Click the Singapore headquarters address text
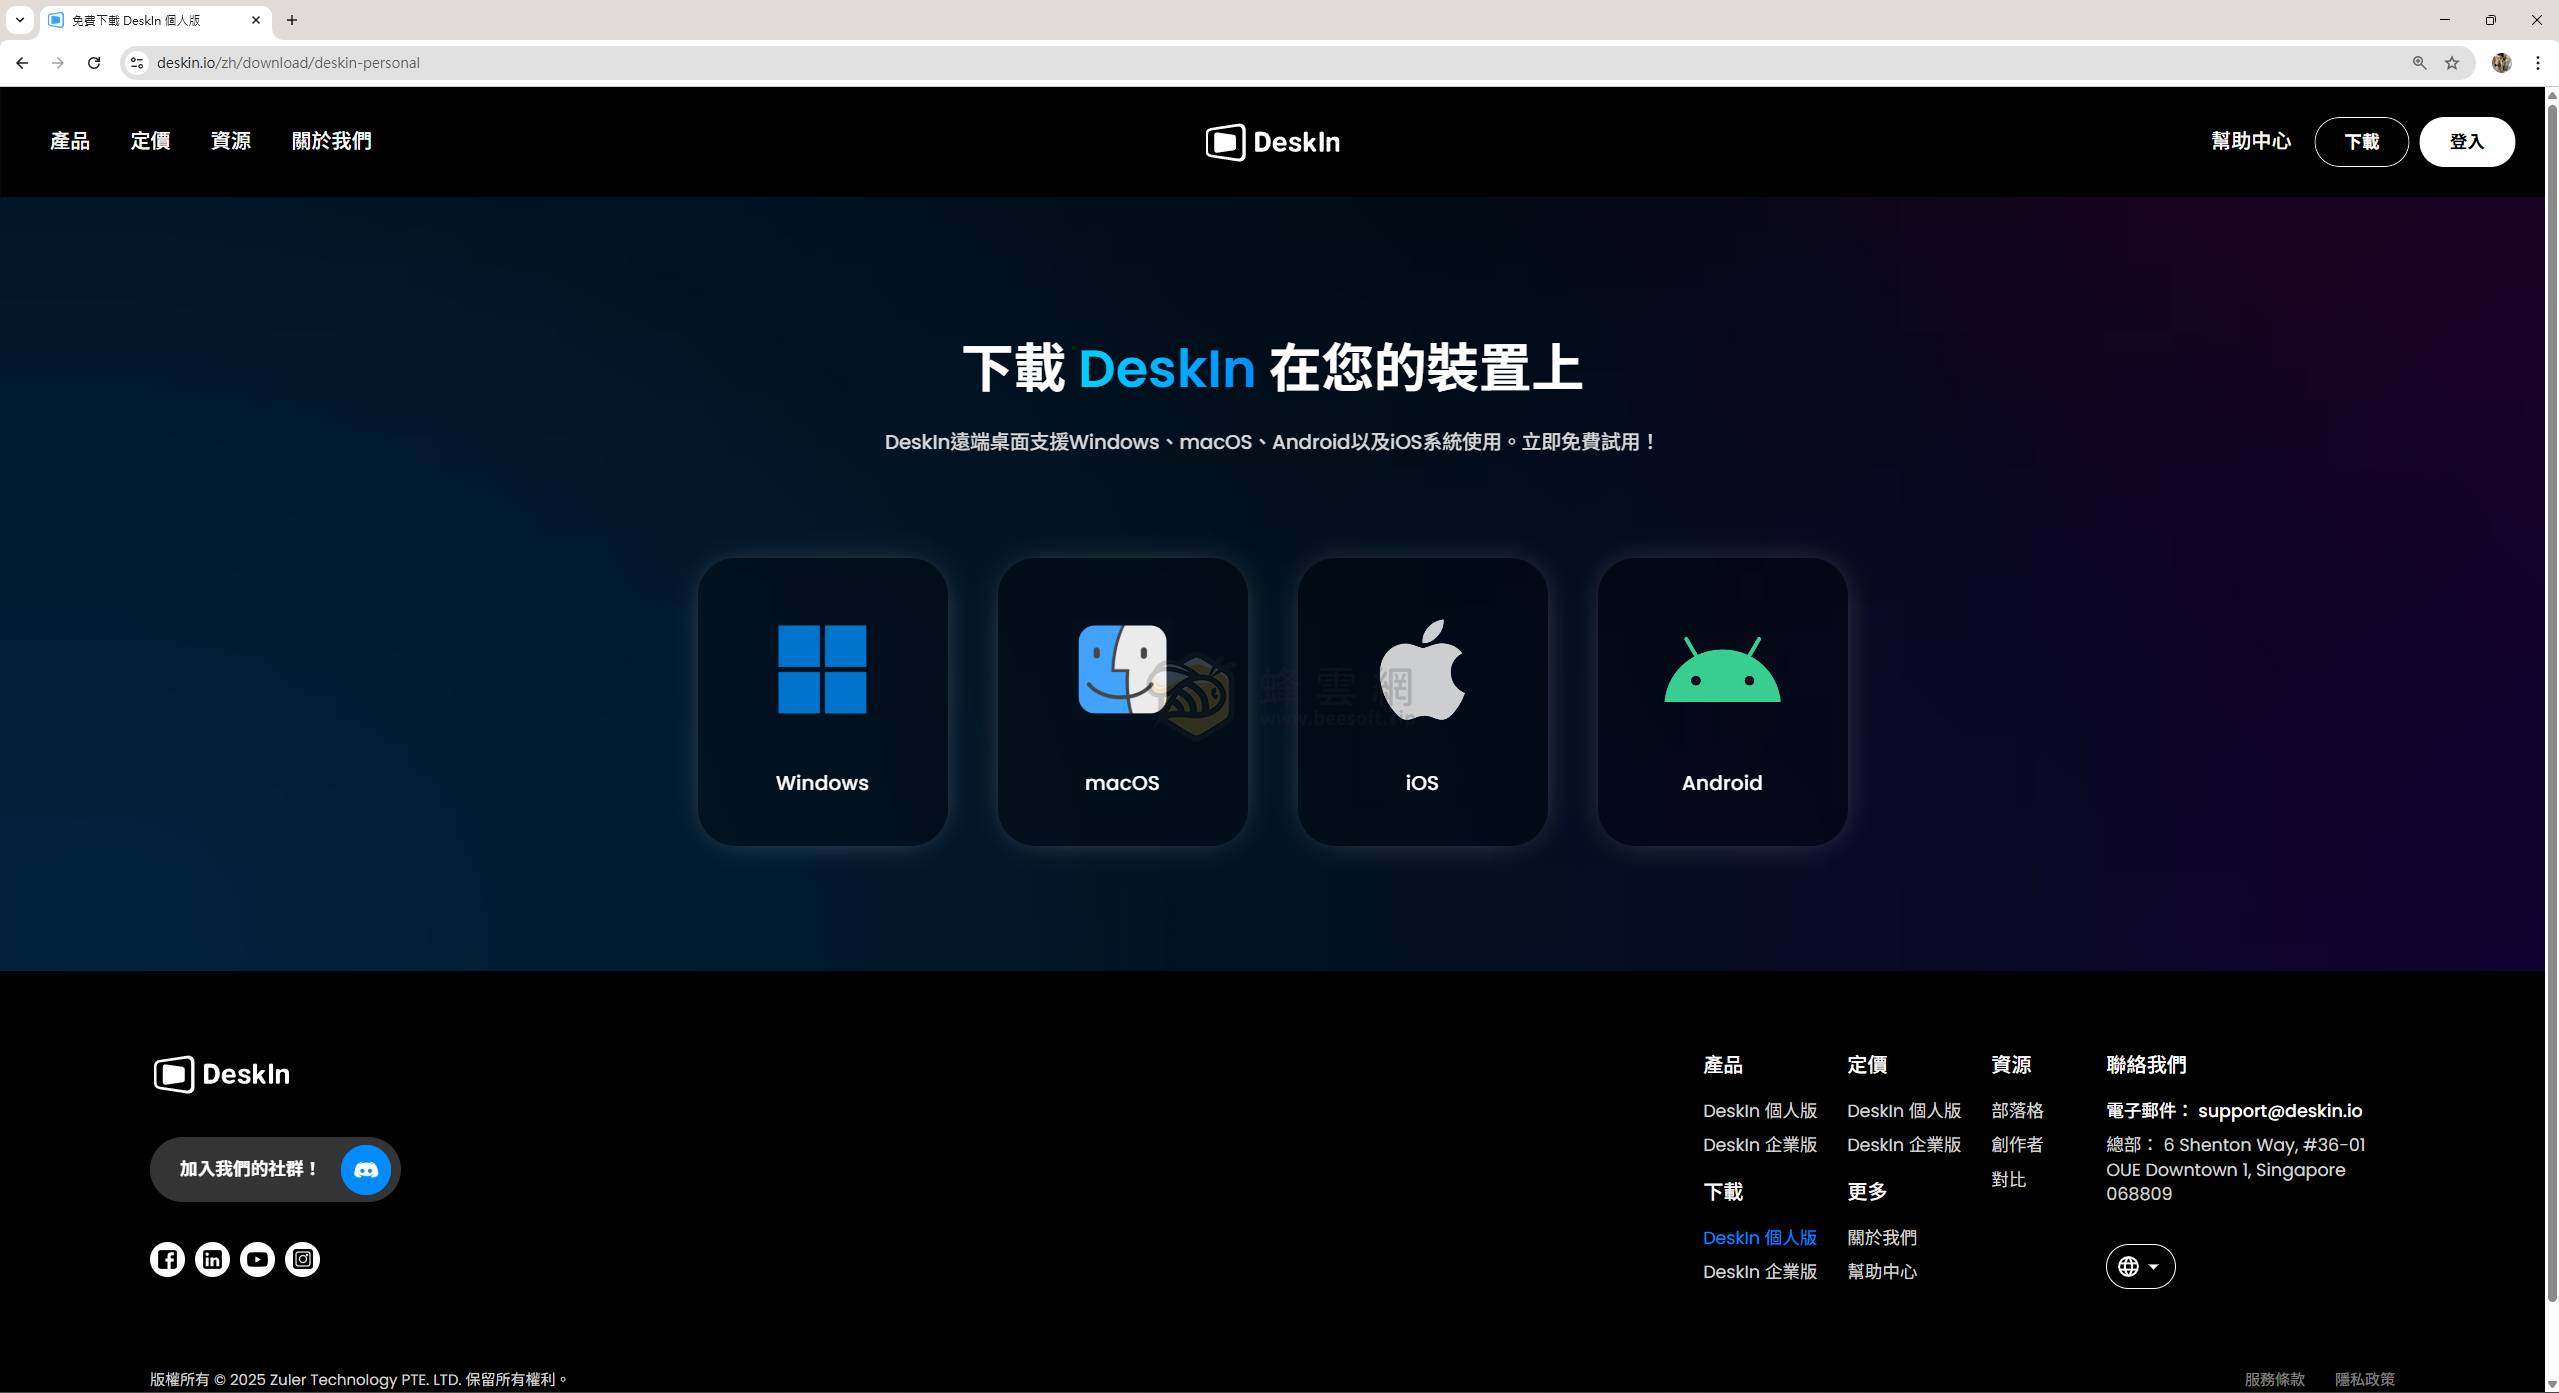This screenshot has height=1393, width=2559. point(2236,1169)
